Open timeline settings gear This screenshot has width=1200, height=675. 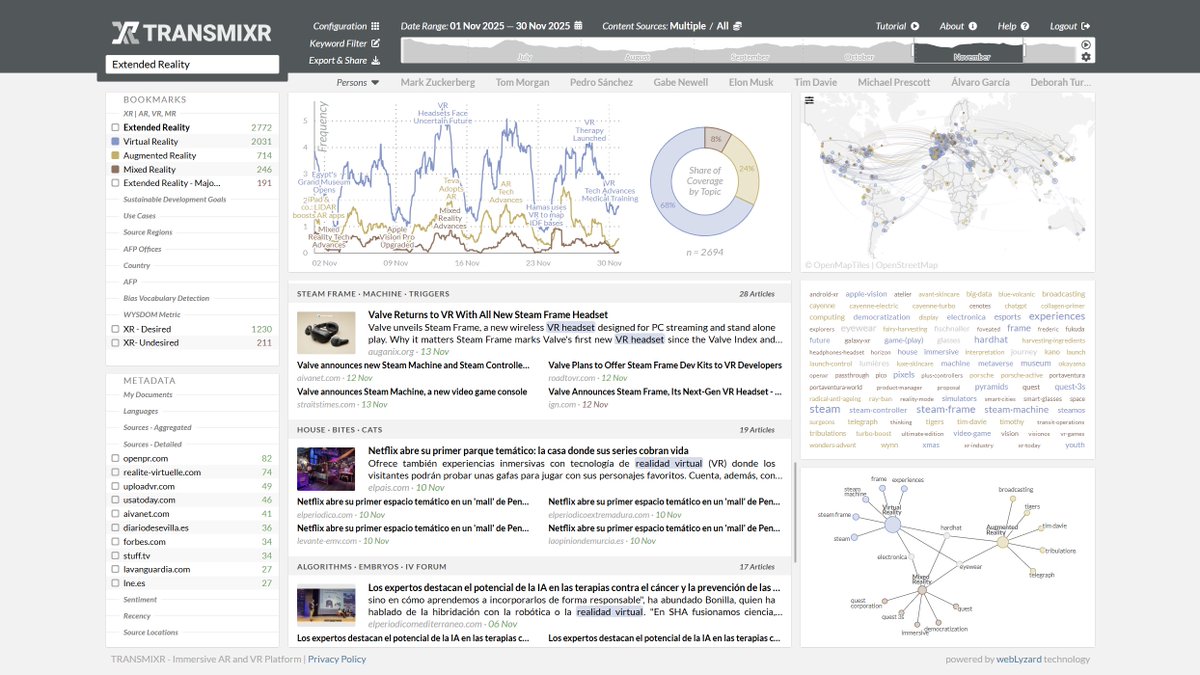(1086, 57)
